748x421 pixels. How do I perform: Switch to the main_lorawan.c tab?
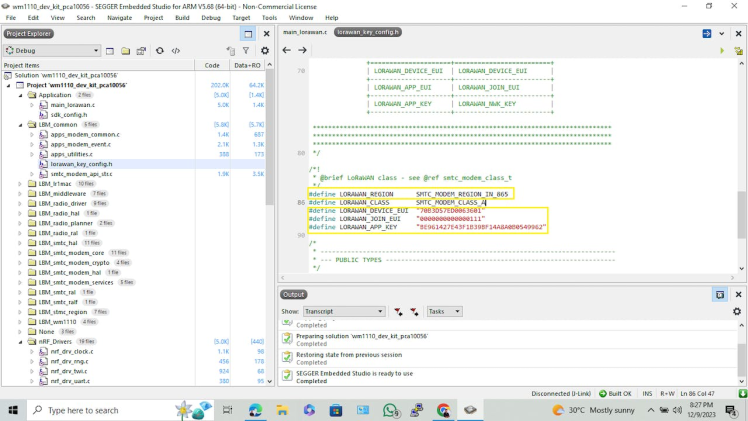pyautogui.click(x=305, y=32)
